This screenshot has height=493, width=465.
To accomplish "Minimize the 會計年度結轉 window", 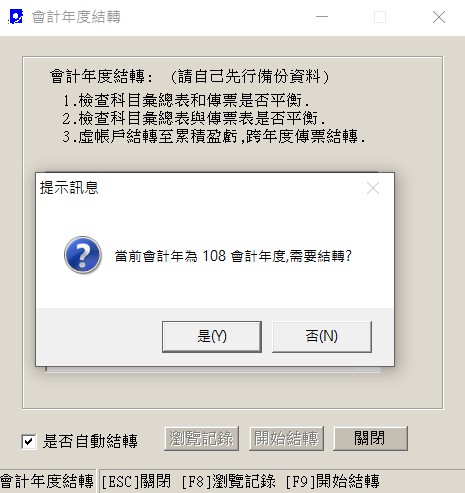I will click(x=322, y=17).
